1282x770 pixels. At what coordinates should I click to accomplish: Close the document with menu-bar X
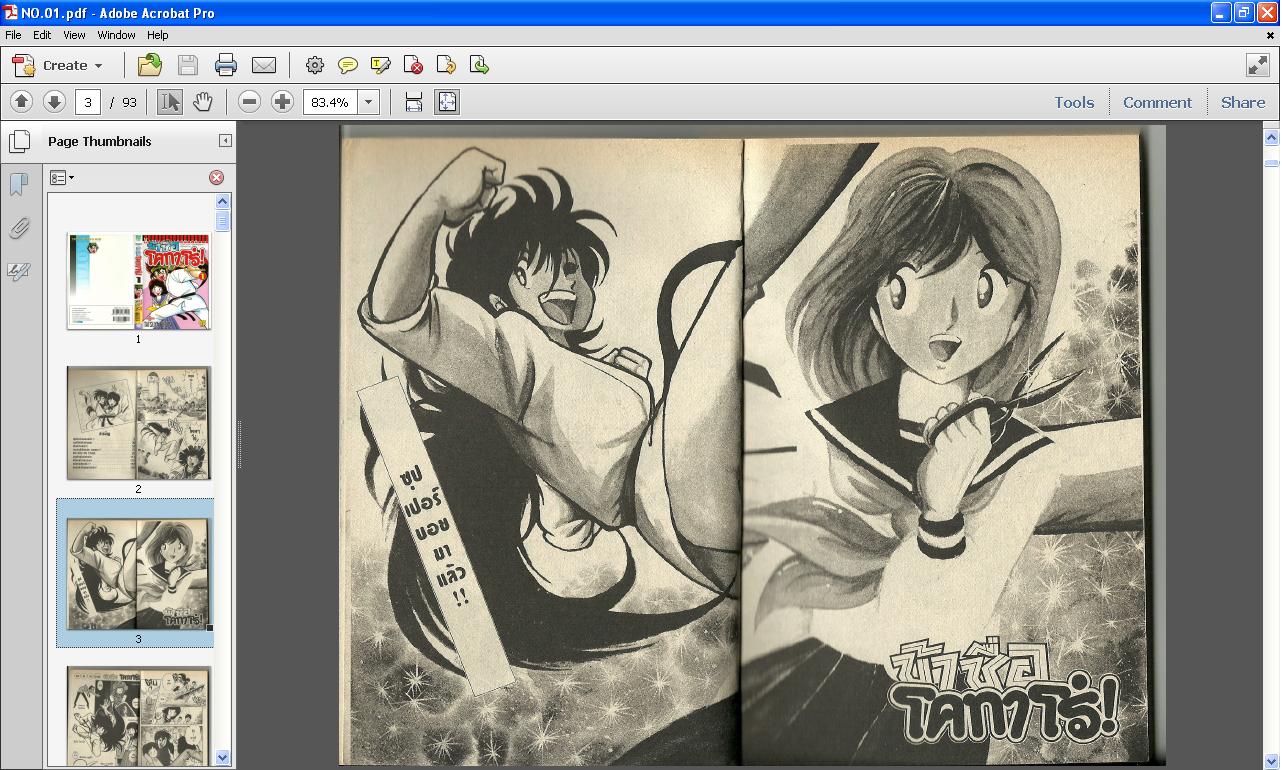coord(1272,35)
